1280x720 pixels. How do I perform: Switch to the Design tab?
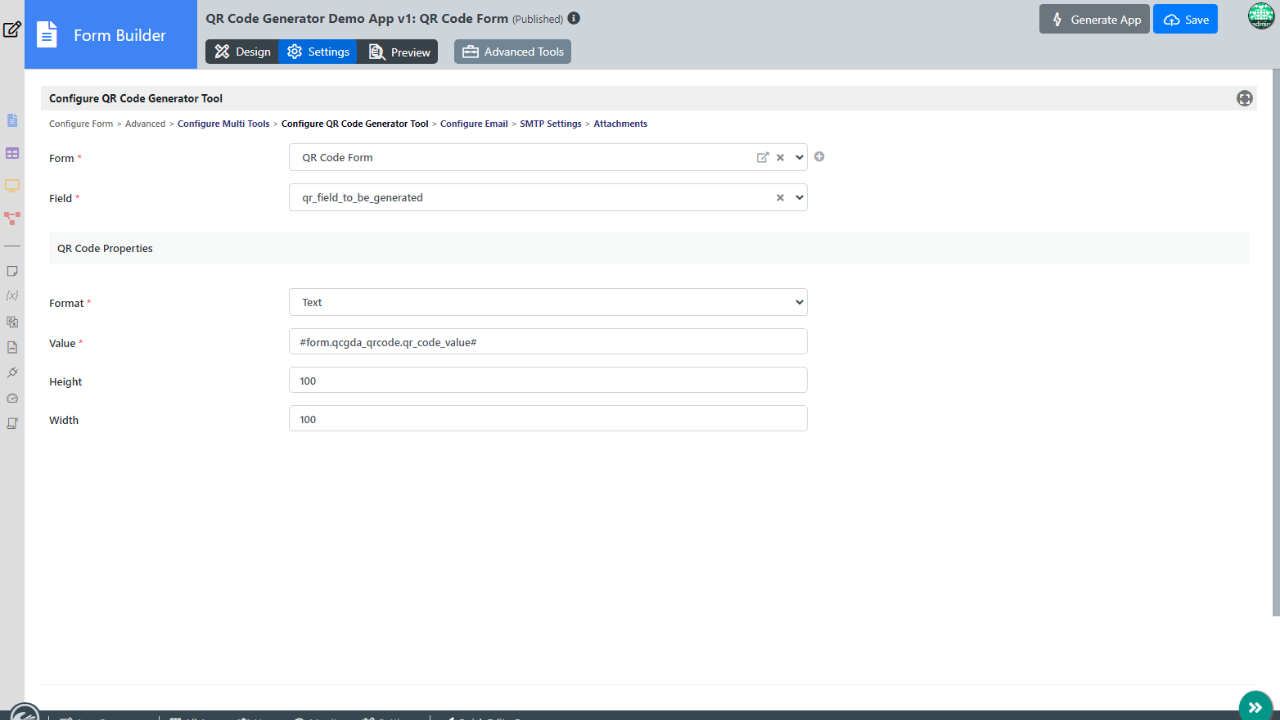242,52
